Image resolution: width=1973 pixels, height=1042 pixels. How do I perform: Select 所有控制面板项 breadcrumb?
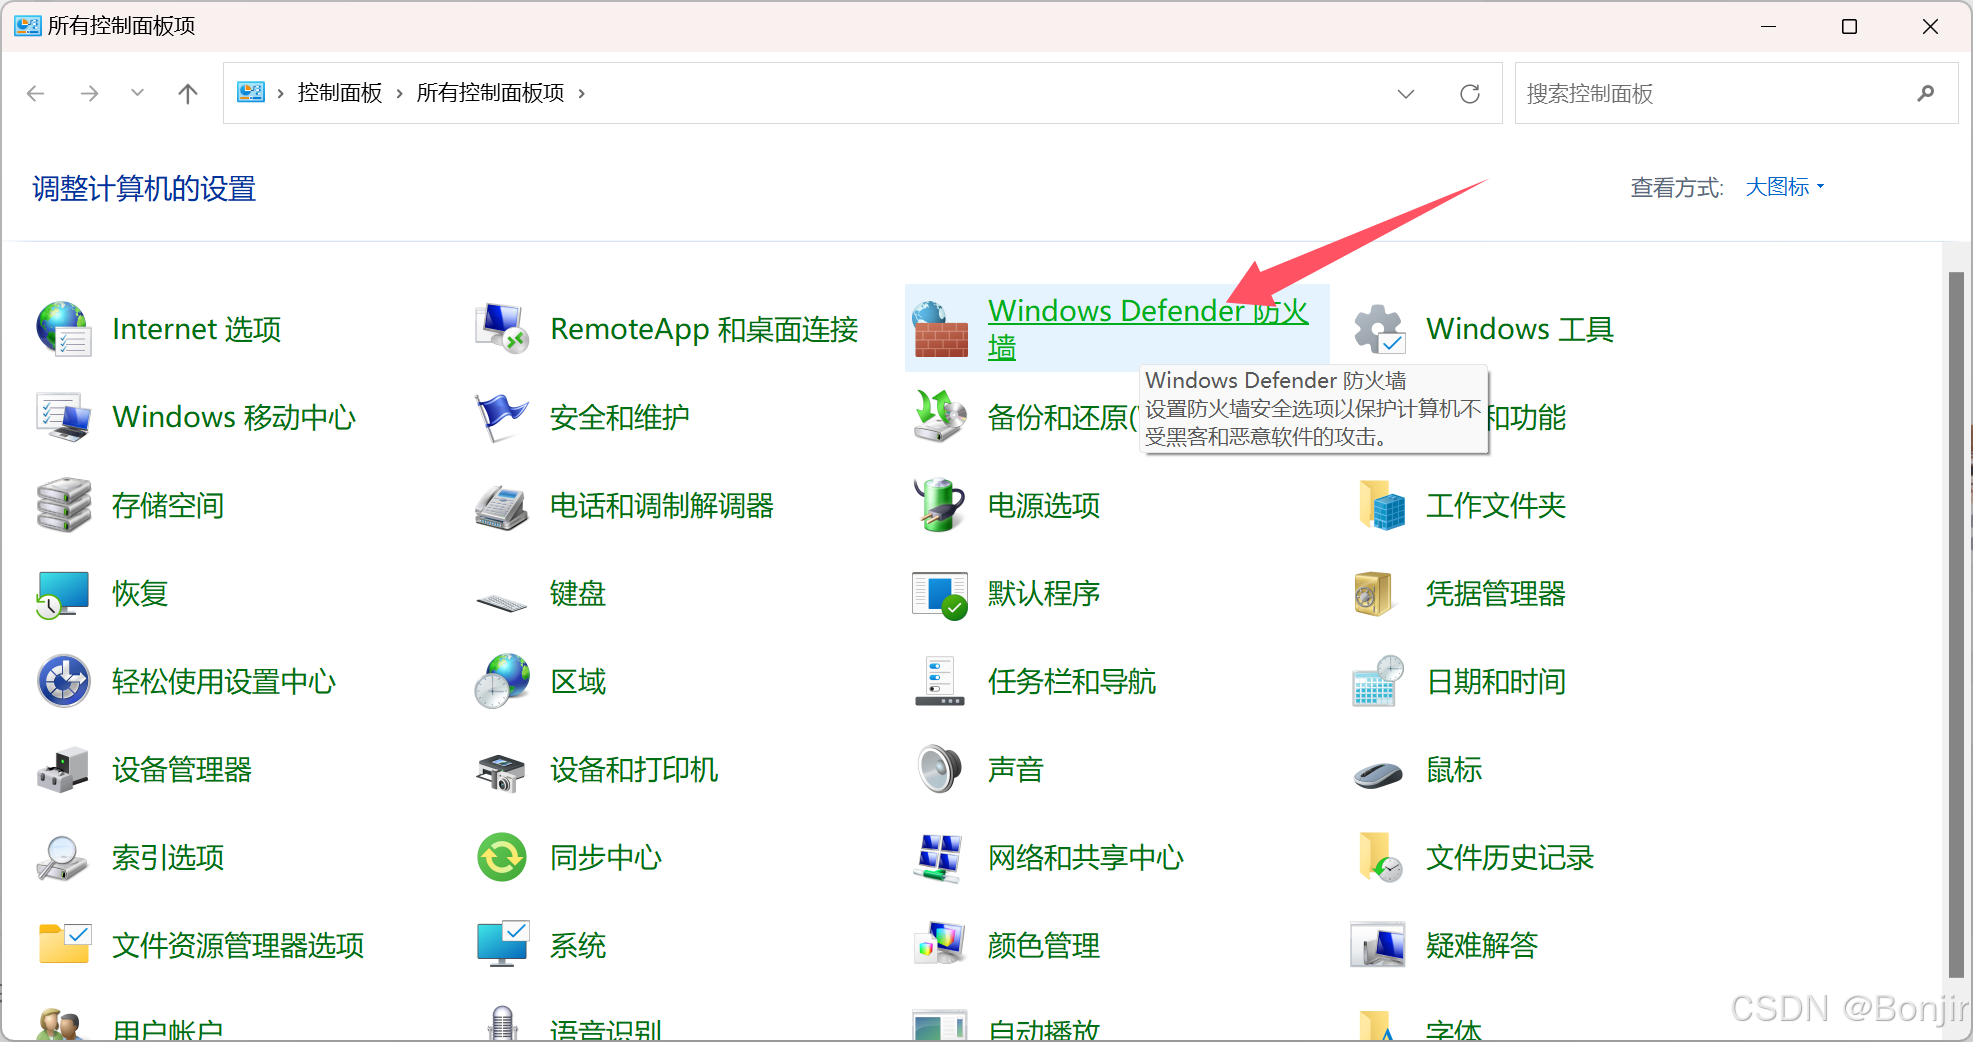coord(490,93)
